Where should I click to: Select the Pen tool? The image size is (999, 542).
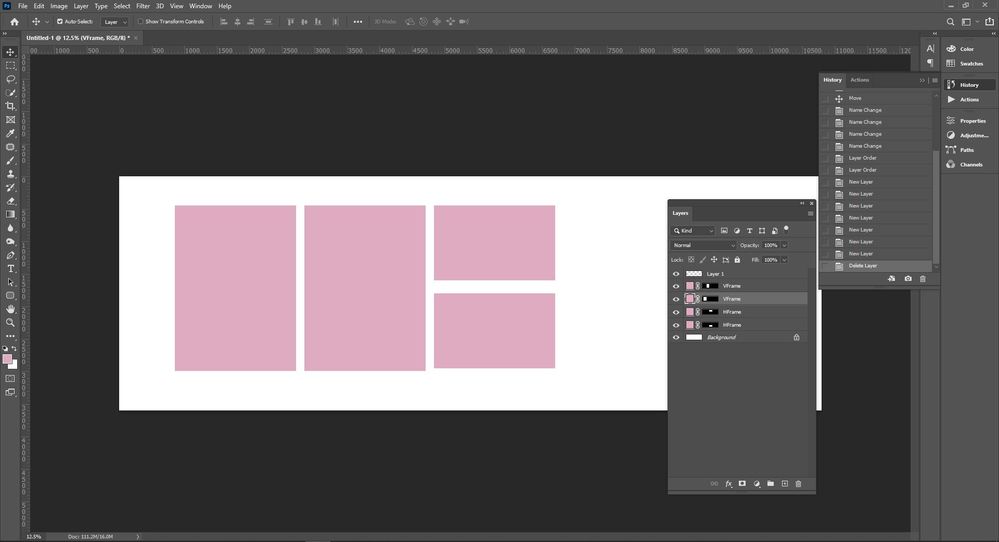coord(10,255)
